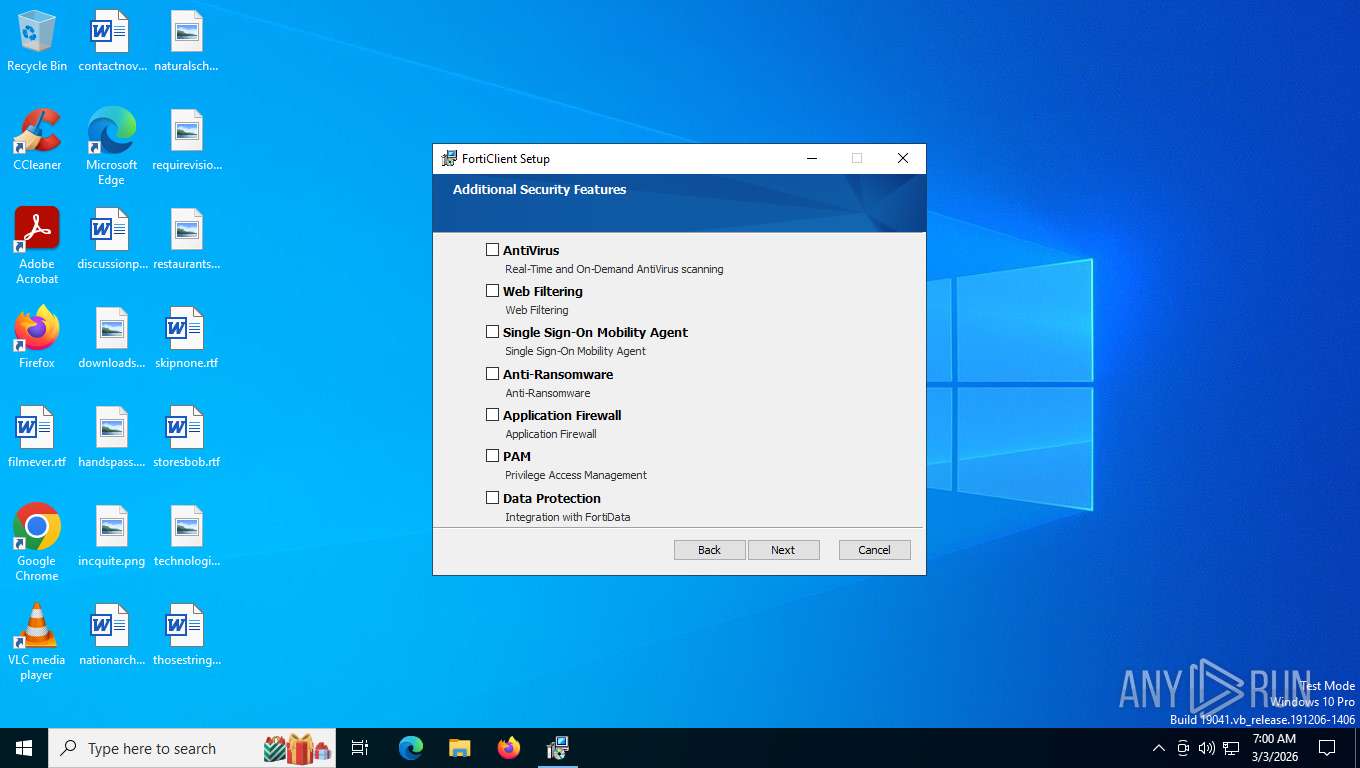
Task: Open Task View from the taskbar
Action: [x=360, y=748]
